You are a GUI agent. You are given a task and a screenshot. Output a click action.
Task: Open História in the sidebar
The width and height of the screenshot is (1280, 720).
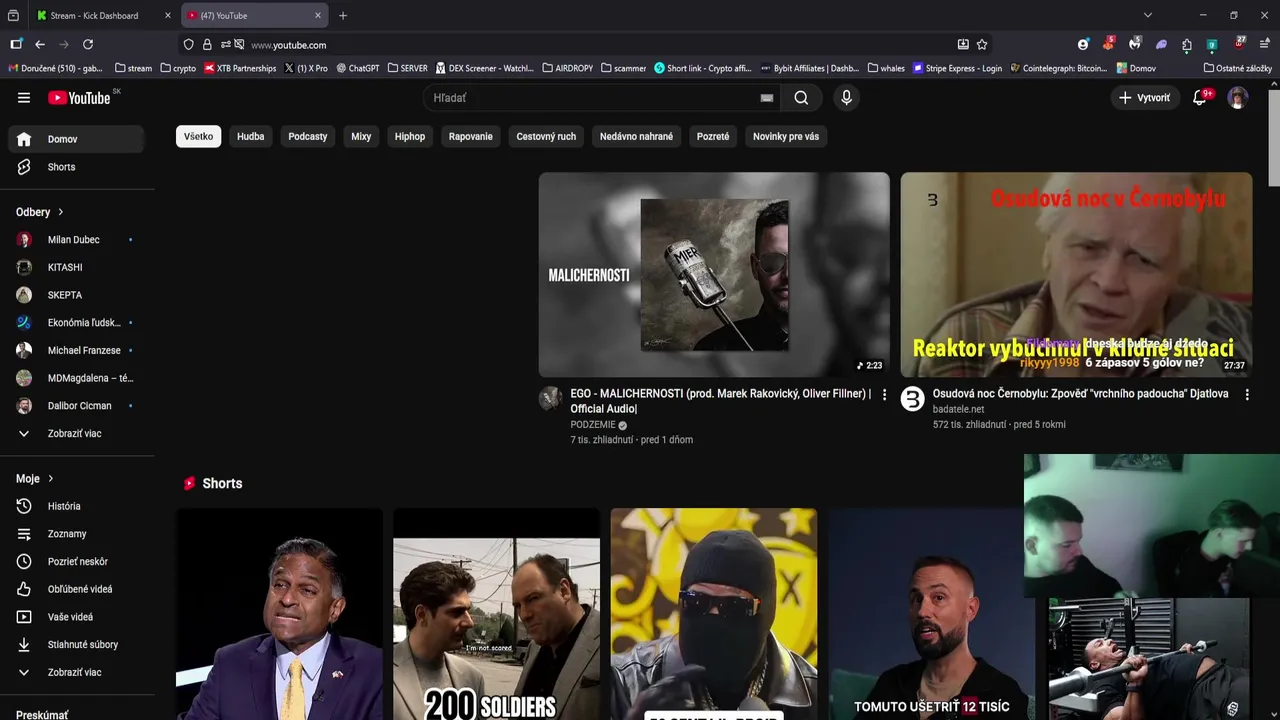click(x=76, y=506)
